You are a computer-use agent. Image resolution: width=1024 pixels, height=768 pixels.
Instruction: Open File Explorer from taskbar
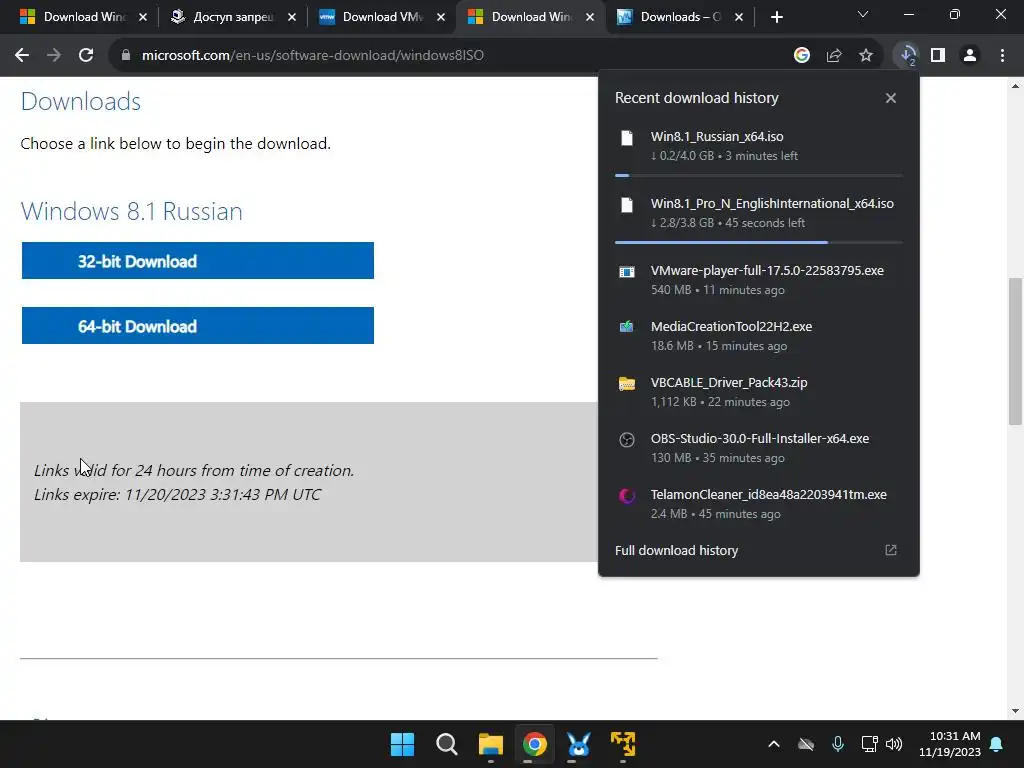[490, 744]
